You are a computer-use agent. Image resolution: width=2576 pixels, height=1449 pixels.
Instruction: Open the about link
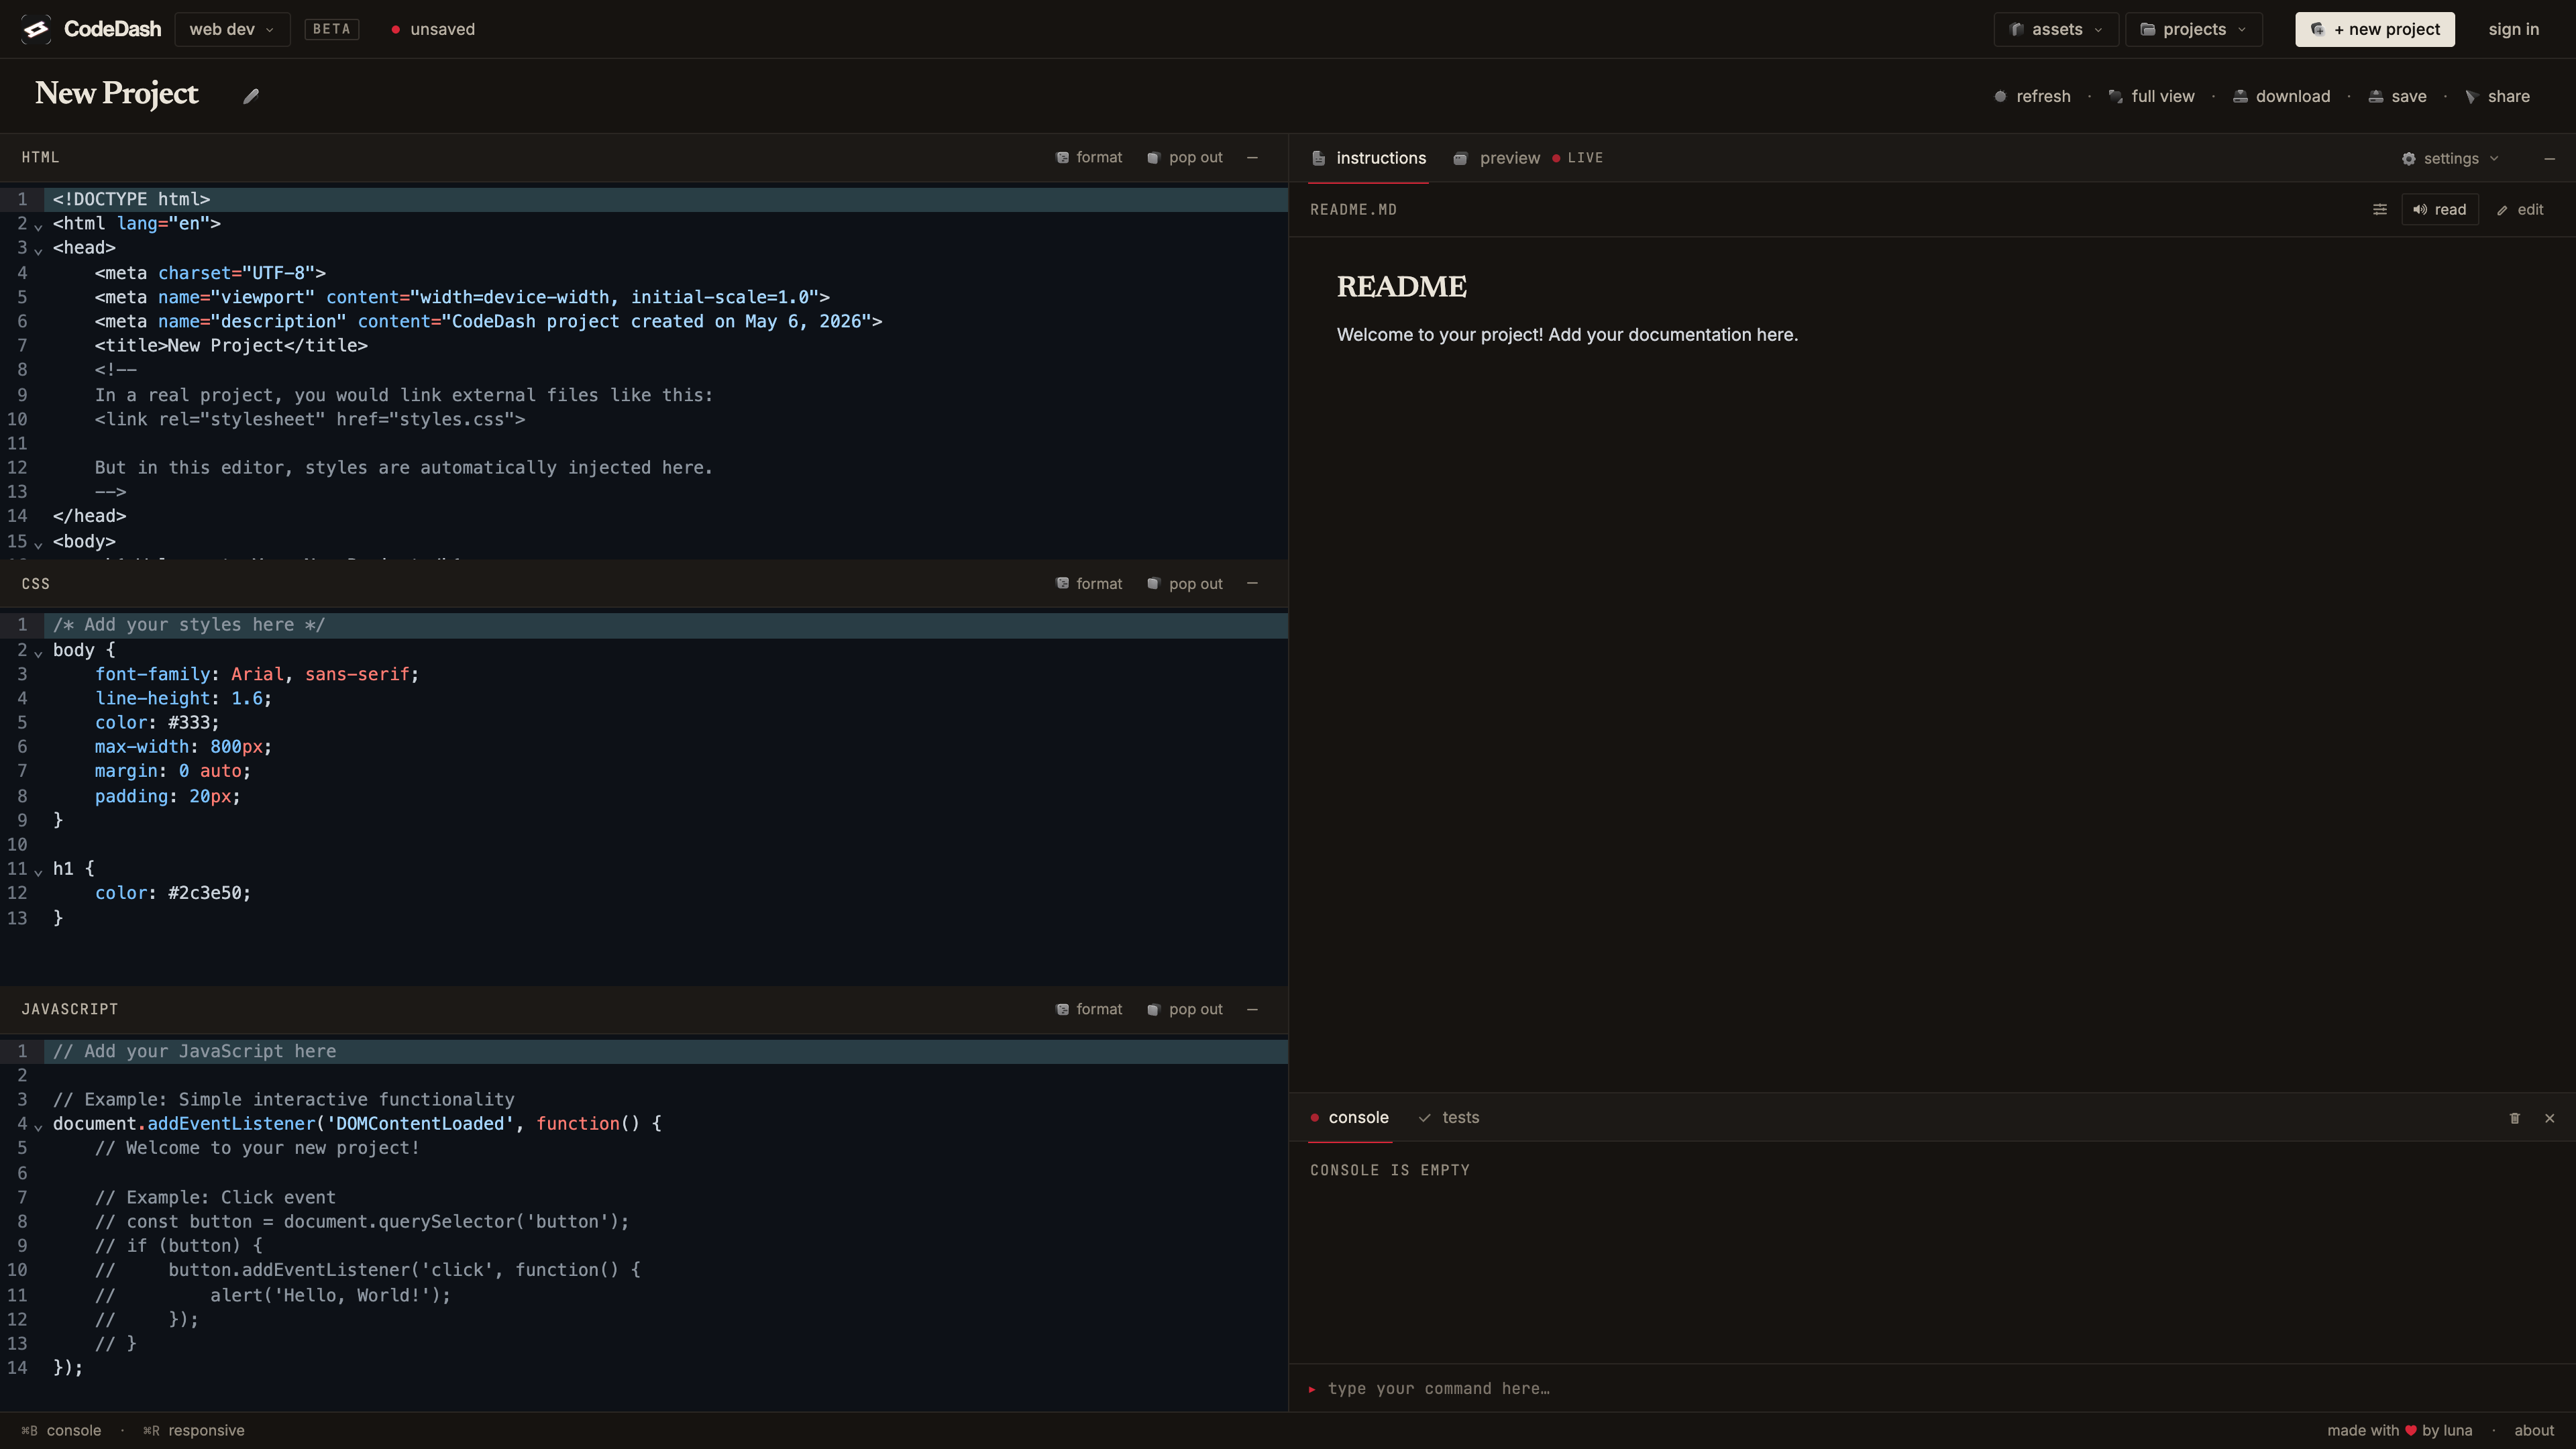point(2534,1430)
